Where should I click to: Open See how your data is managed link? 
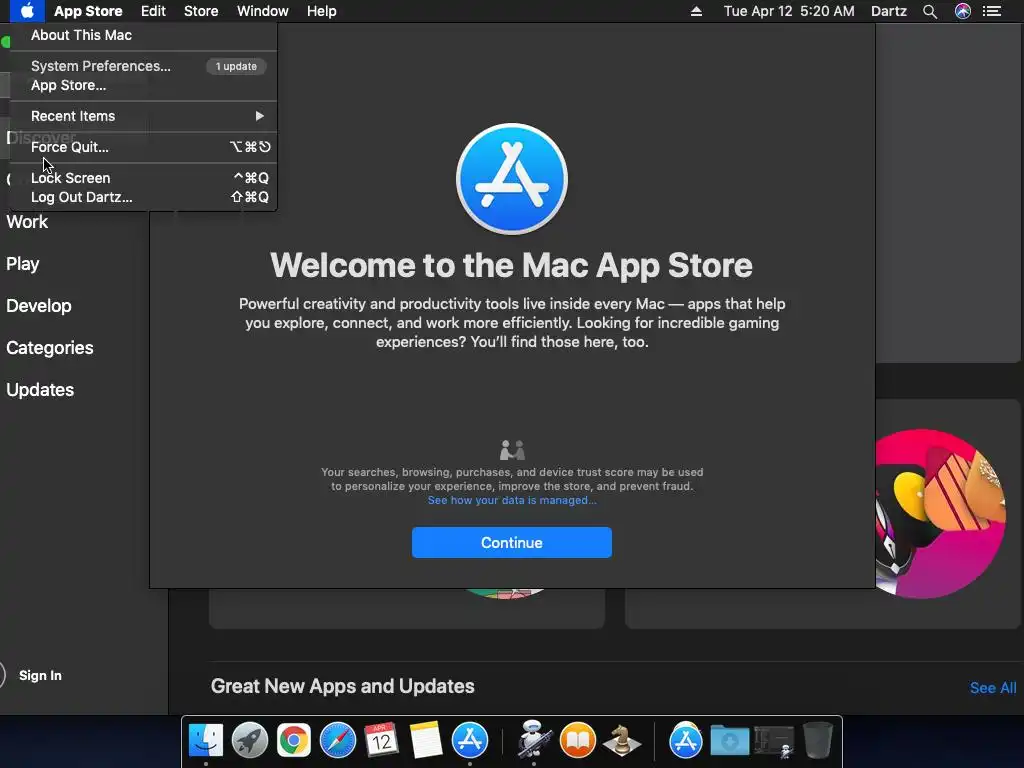coord(512,500)
